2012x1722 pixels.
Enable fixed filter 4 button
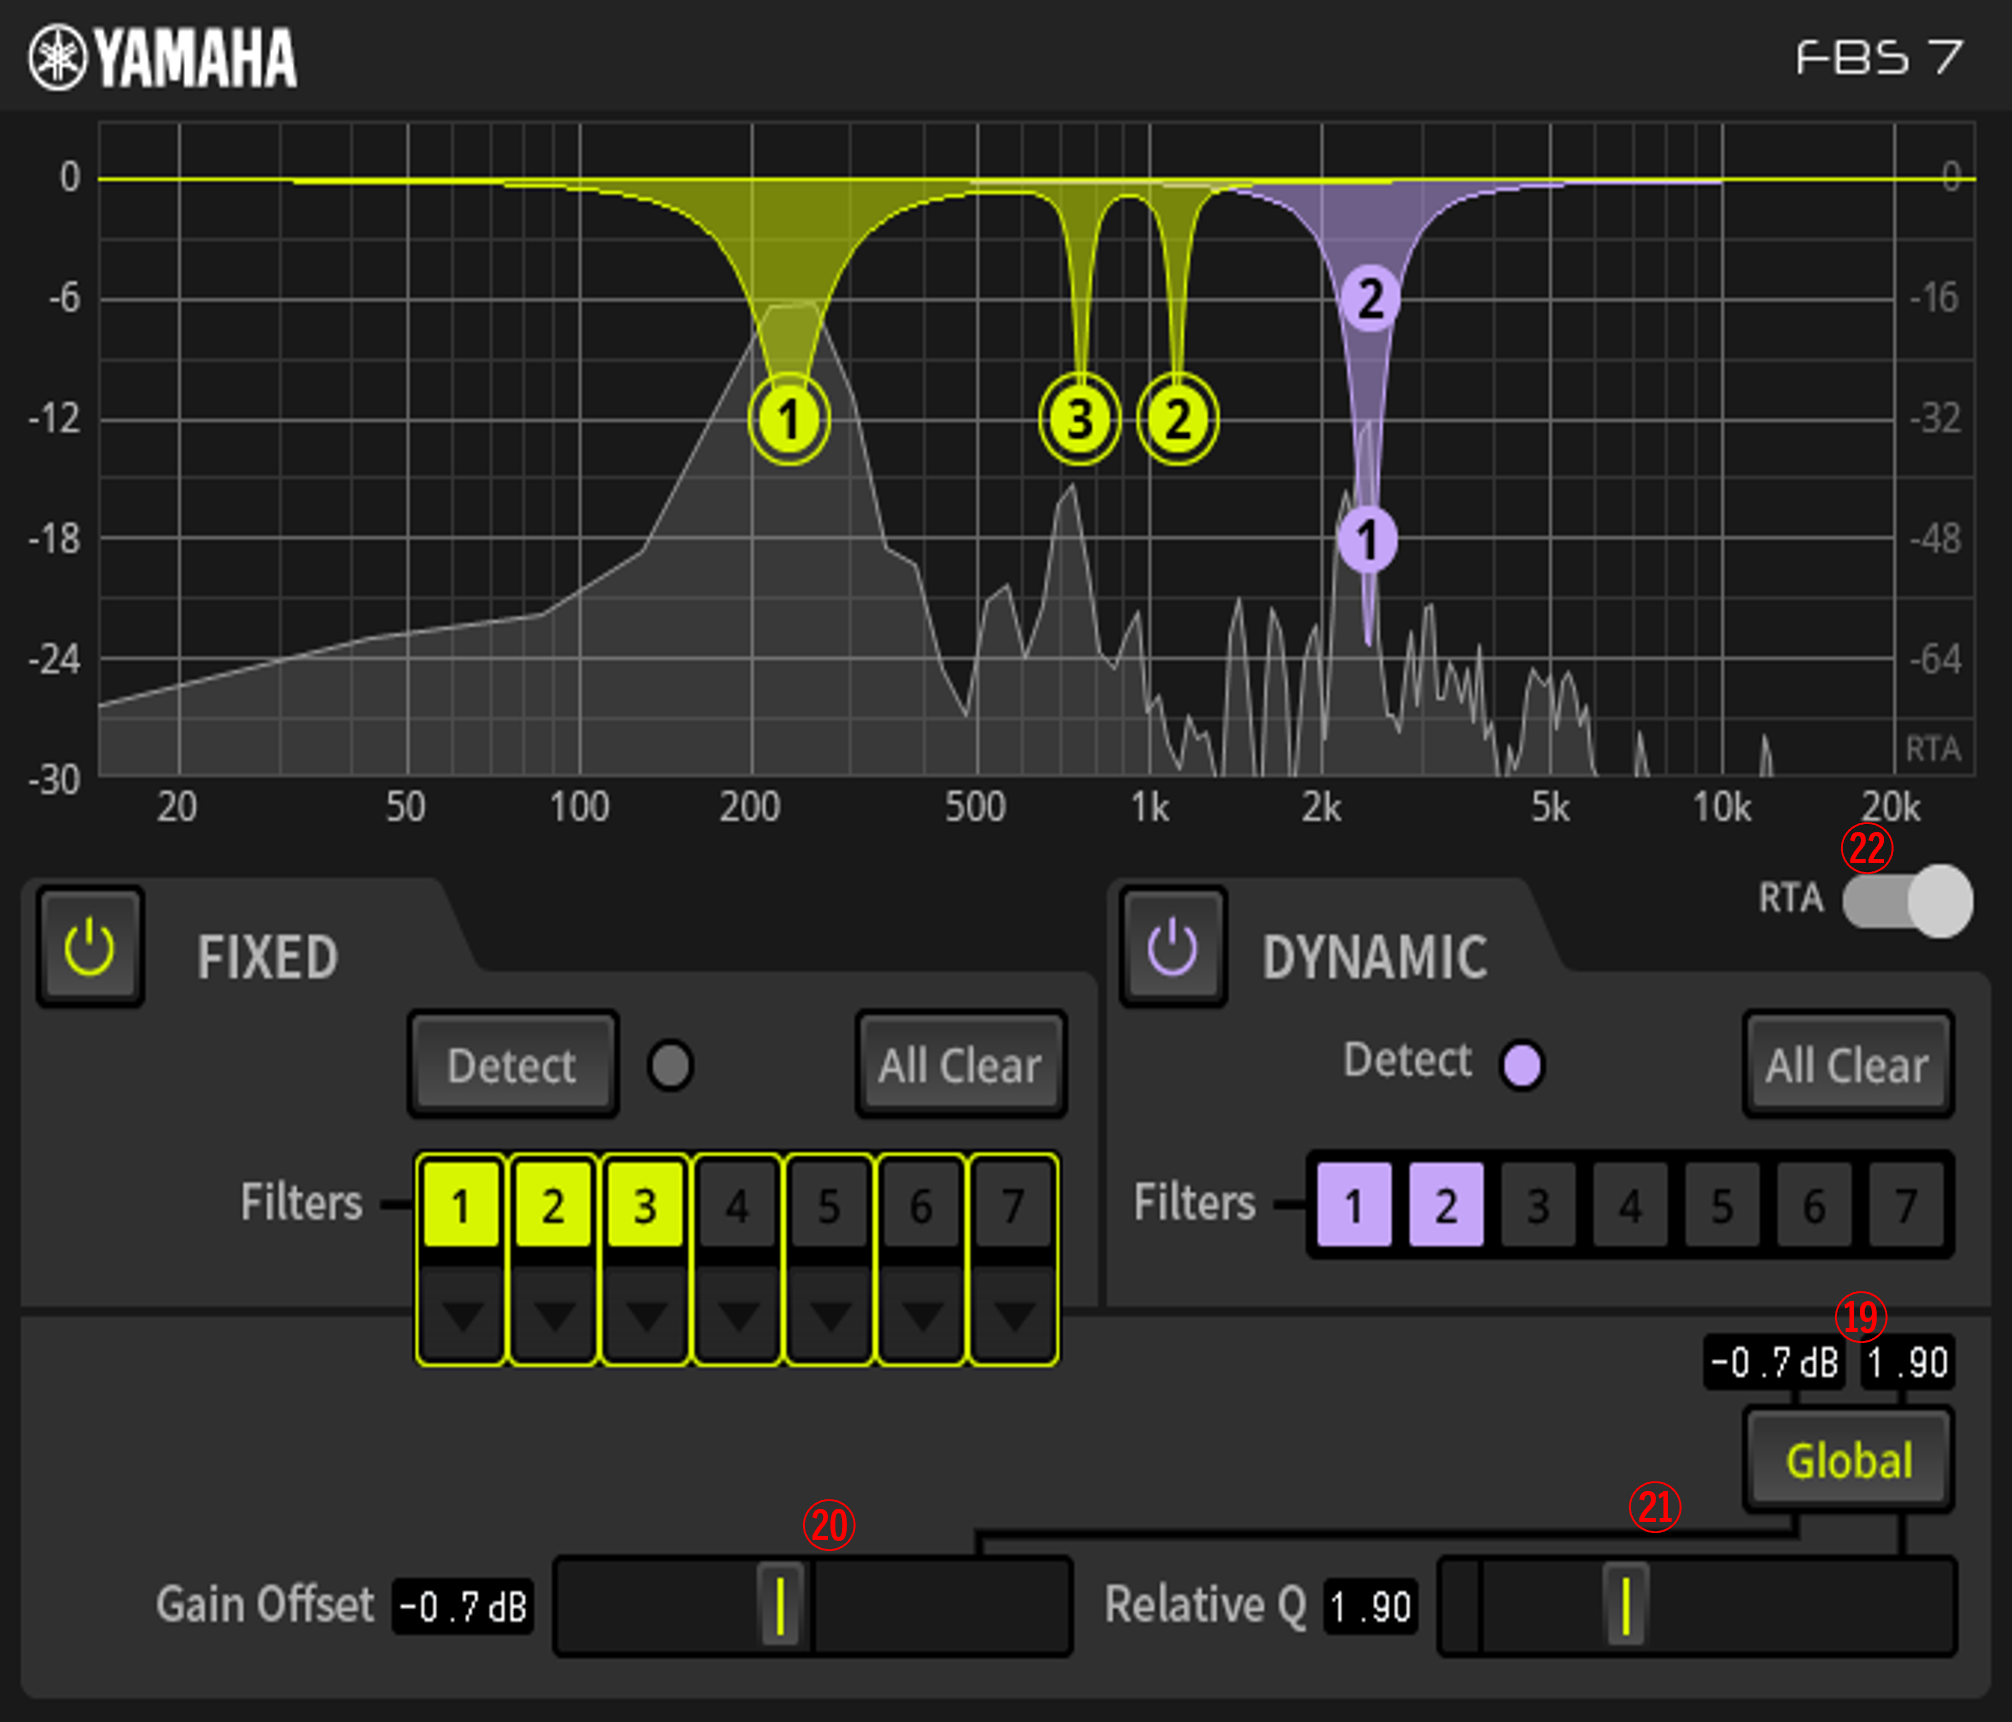(737, 1206)
